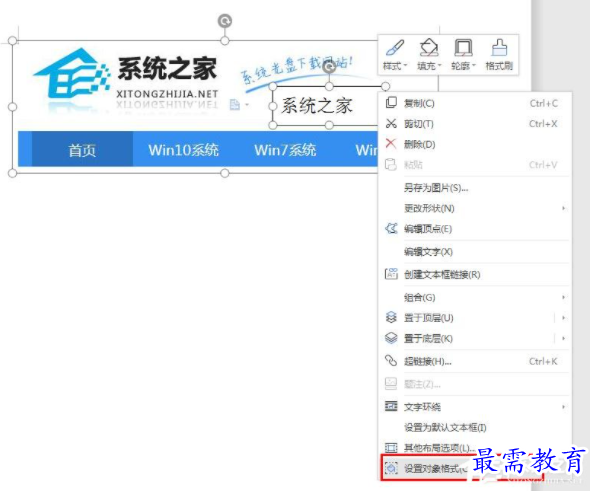
Task: Click the scissors icon beside 剪切
Action: point(391,123)
